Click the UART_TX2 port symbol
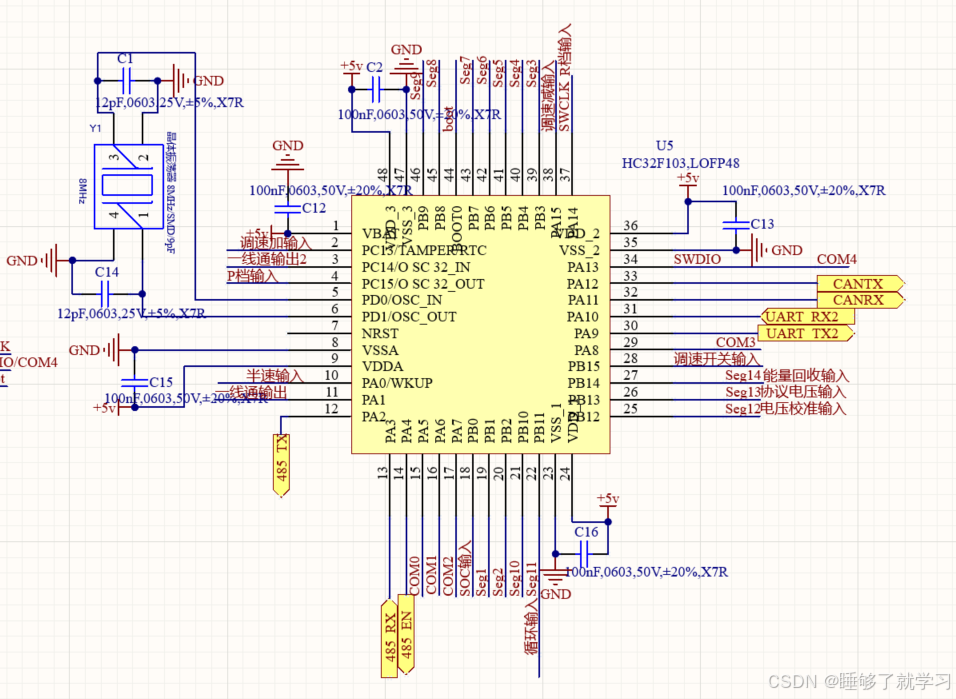This screenshot has width=956, height=699. (x=805, y=334)
